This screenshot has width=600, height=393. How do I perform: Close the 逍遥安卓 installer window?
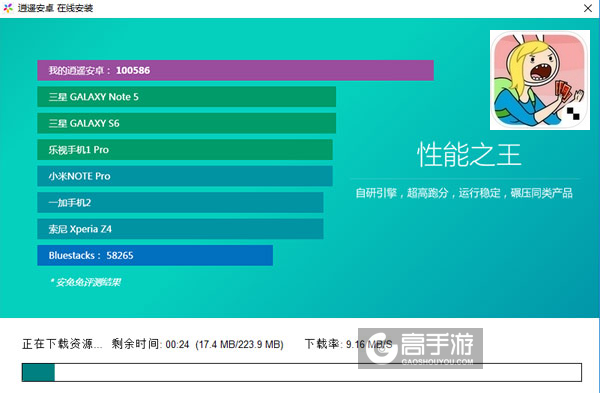coord(588,8)
